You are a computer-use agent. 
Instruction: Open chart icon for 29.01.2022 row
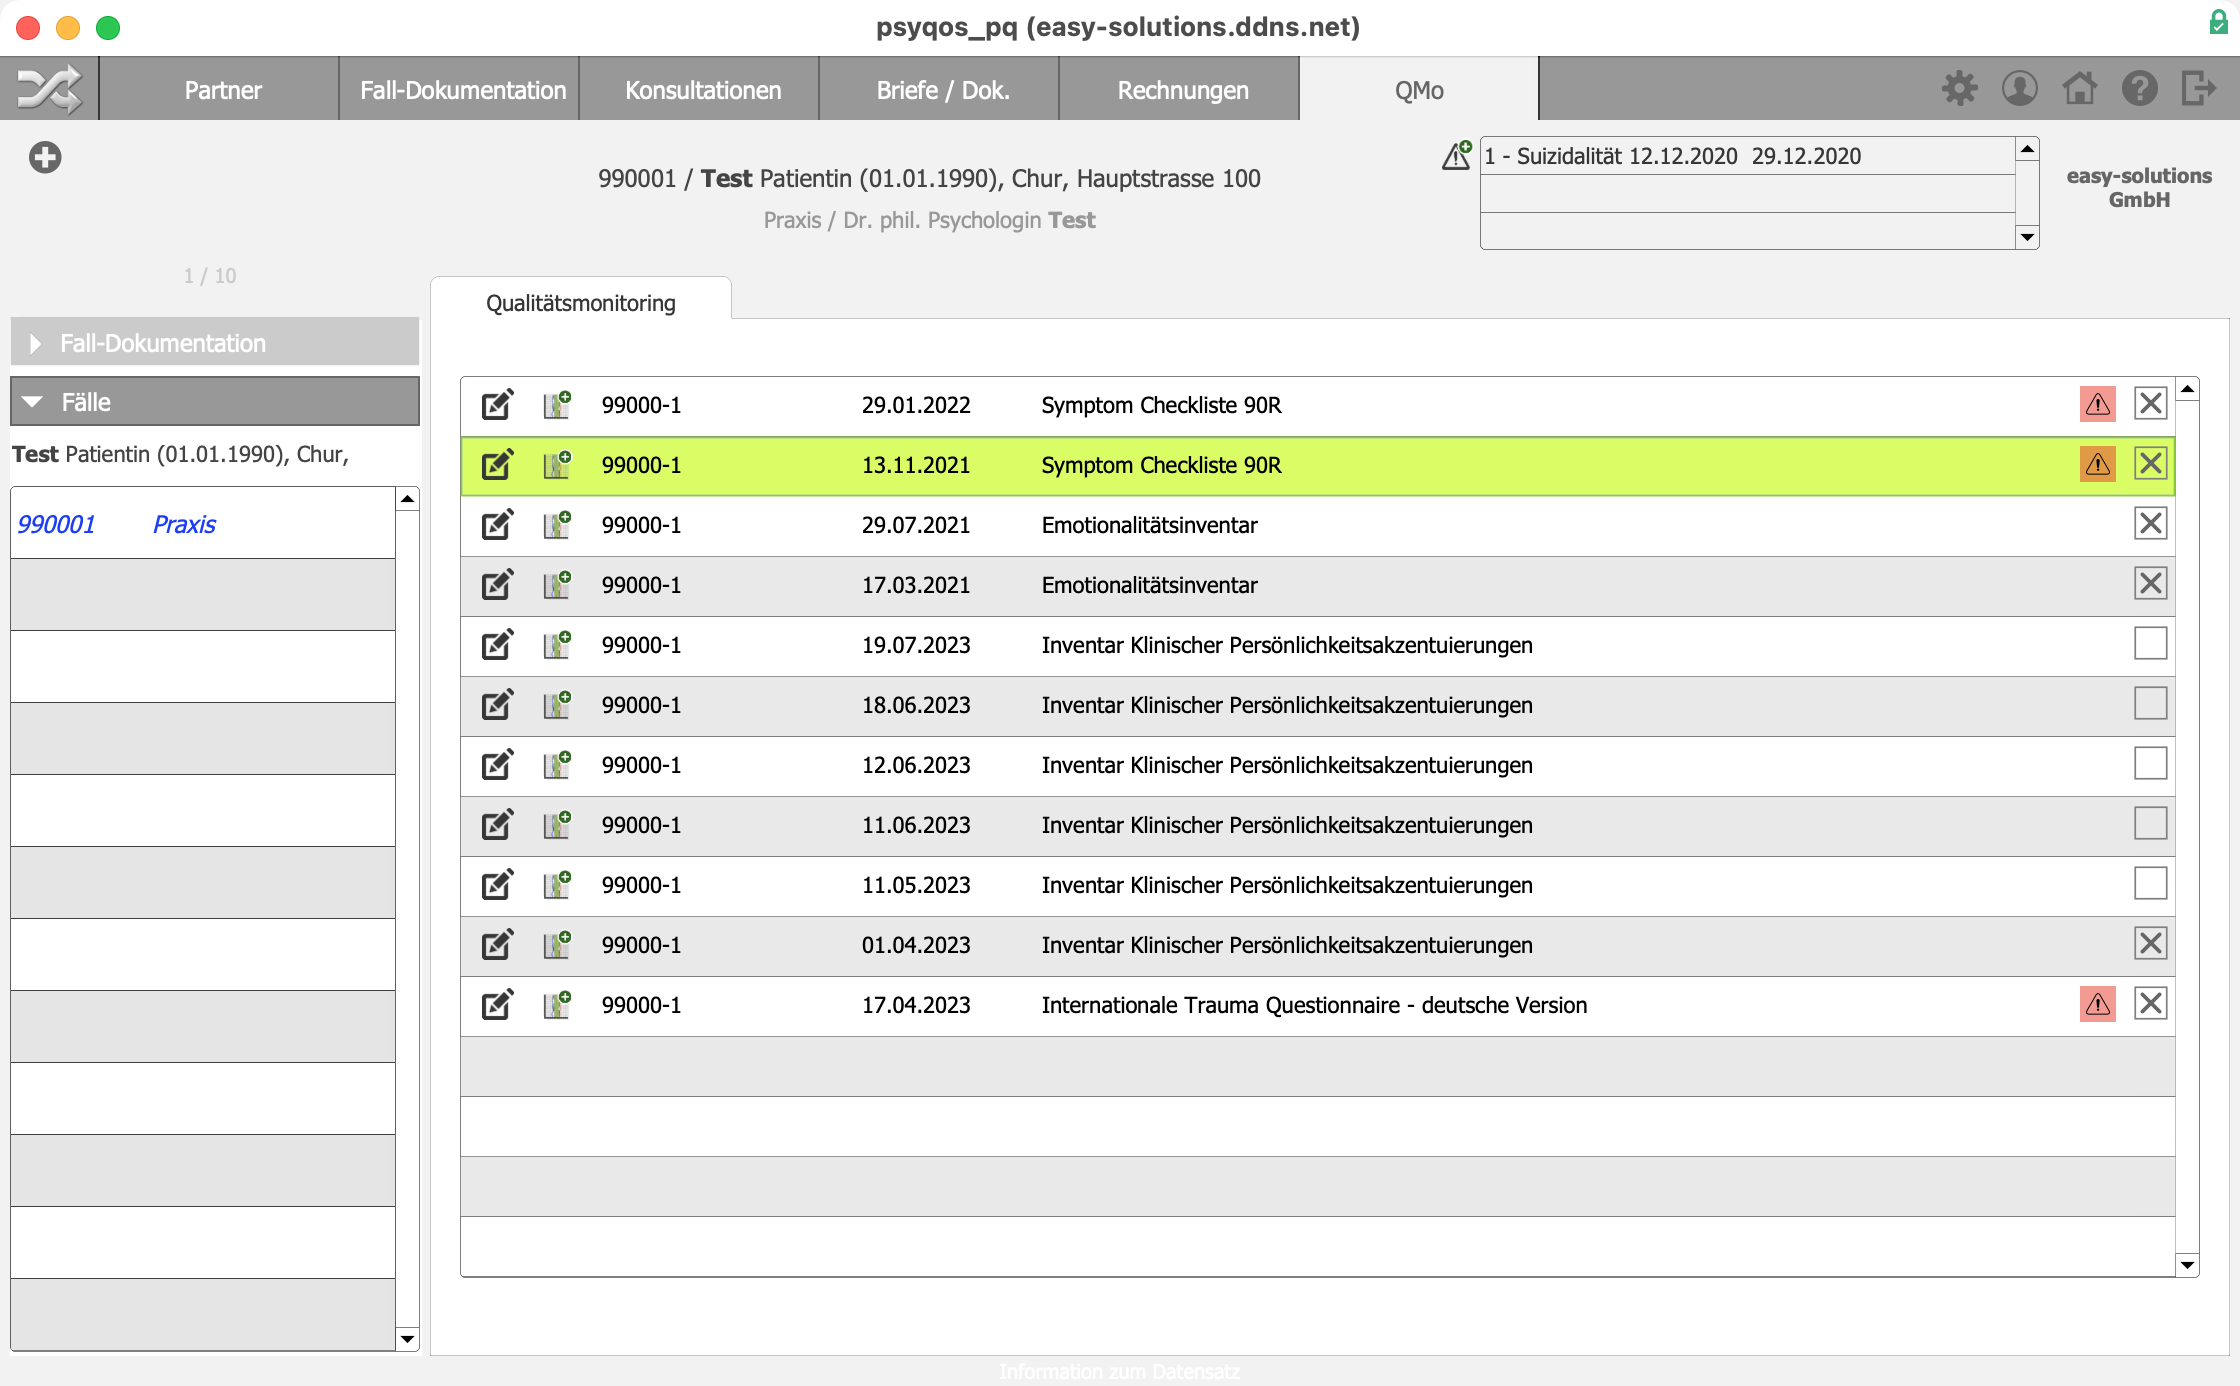(557, 404)
